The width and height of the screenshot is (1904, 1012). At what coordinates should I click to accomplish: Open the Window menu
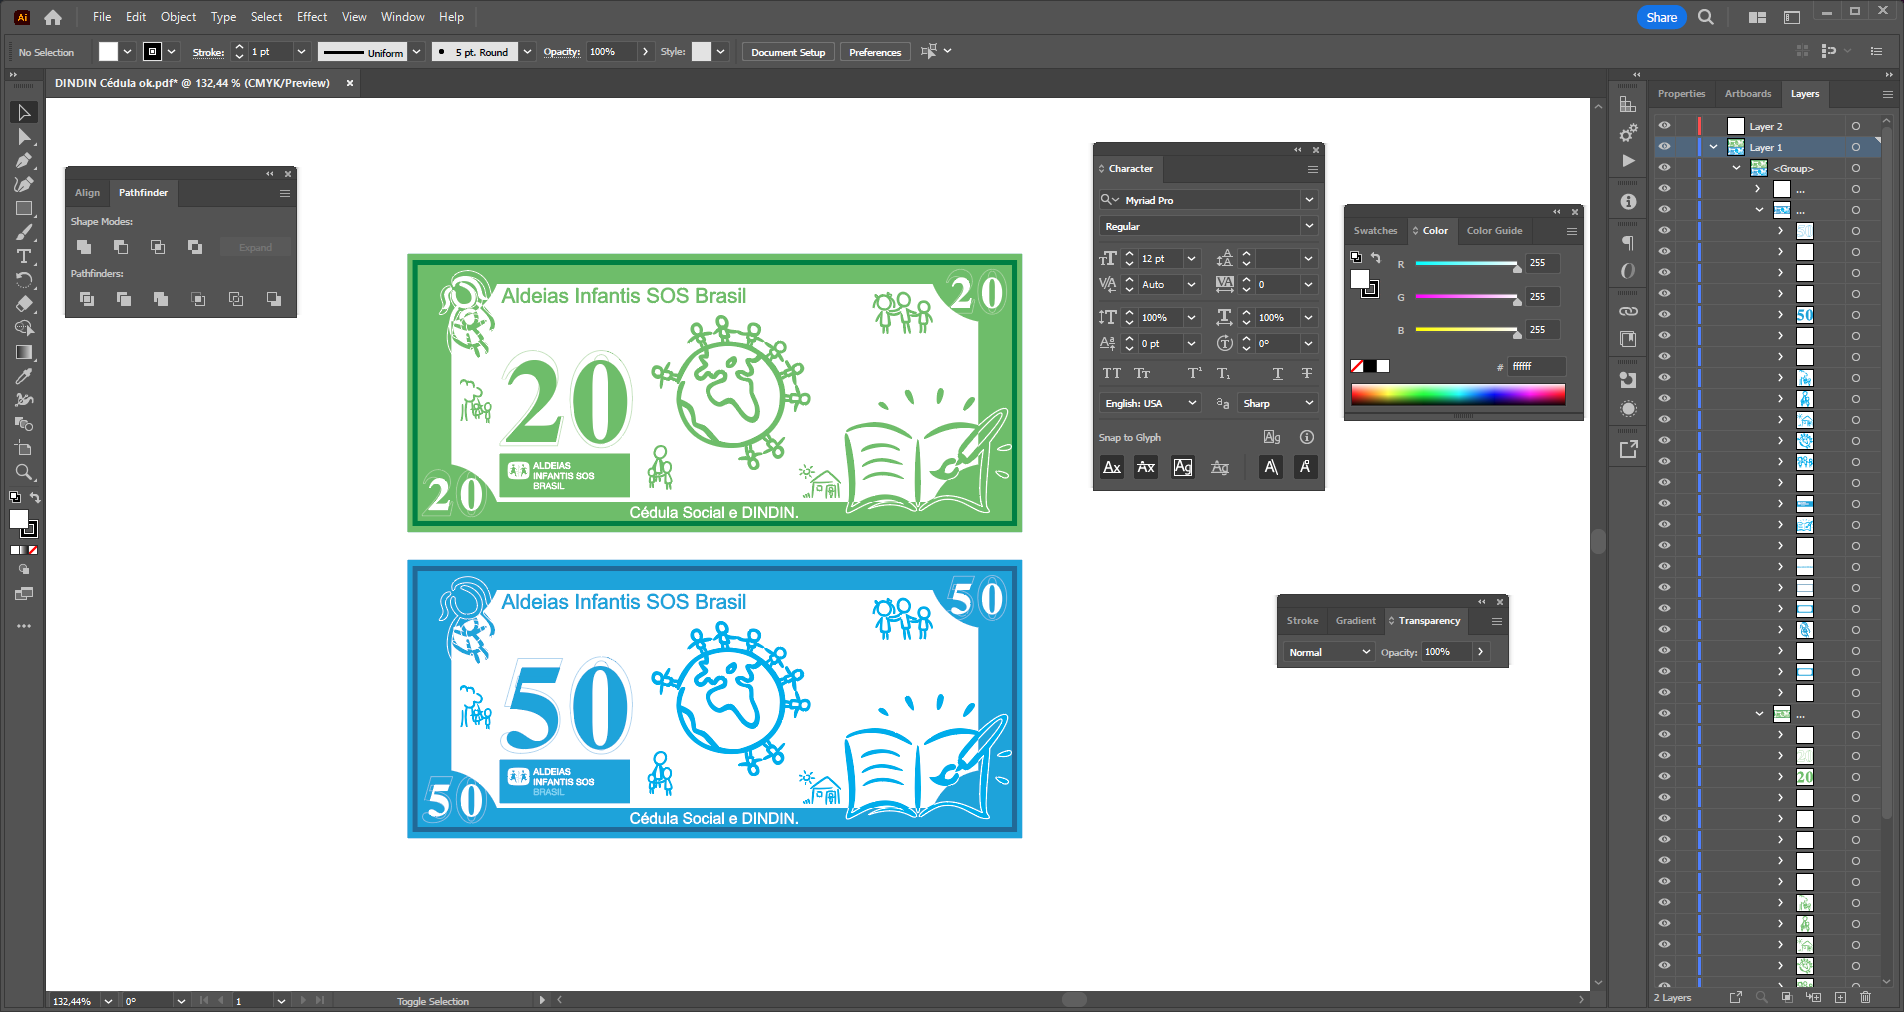pos(402,17)
